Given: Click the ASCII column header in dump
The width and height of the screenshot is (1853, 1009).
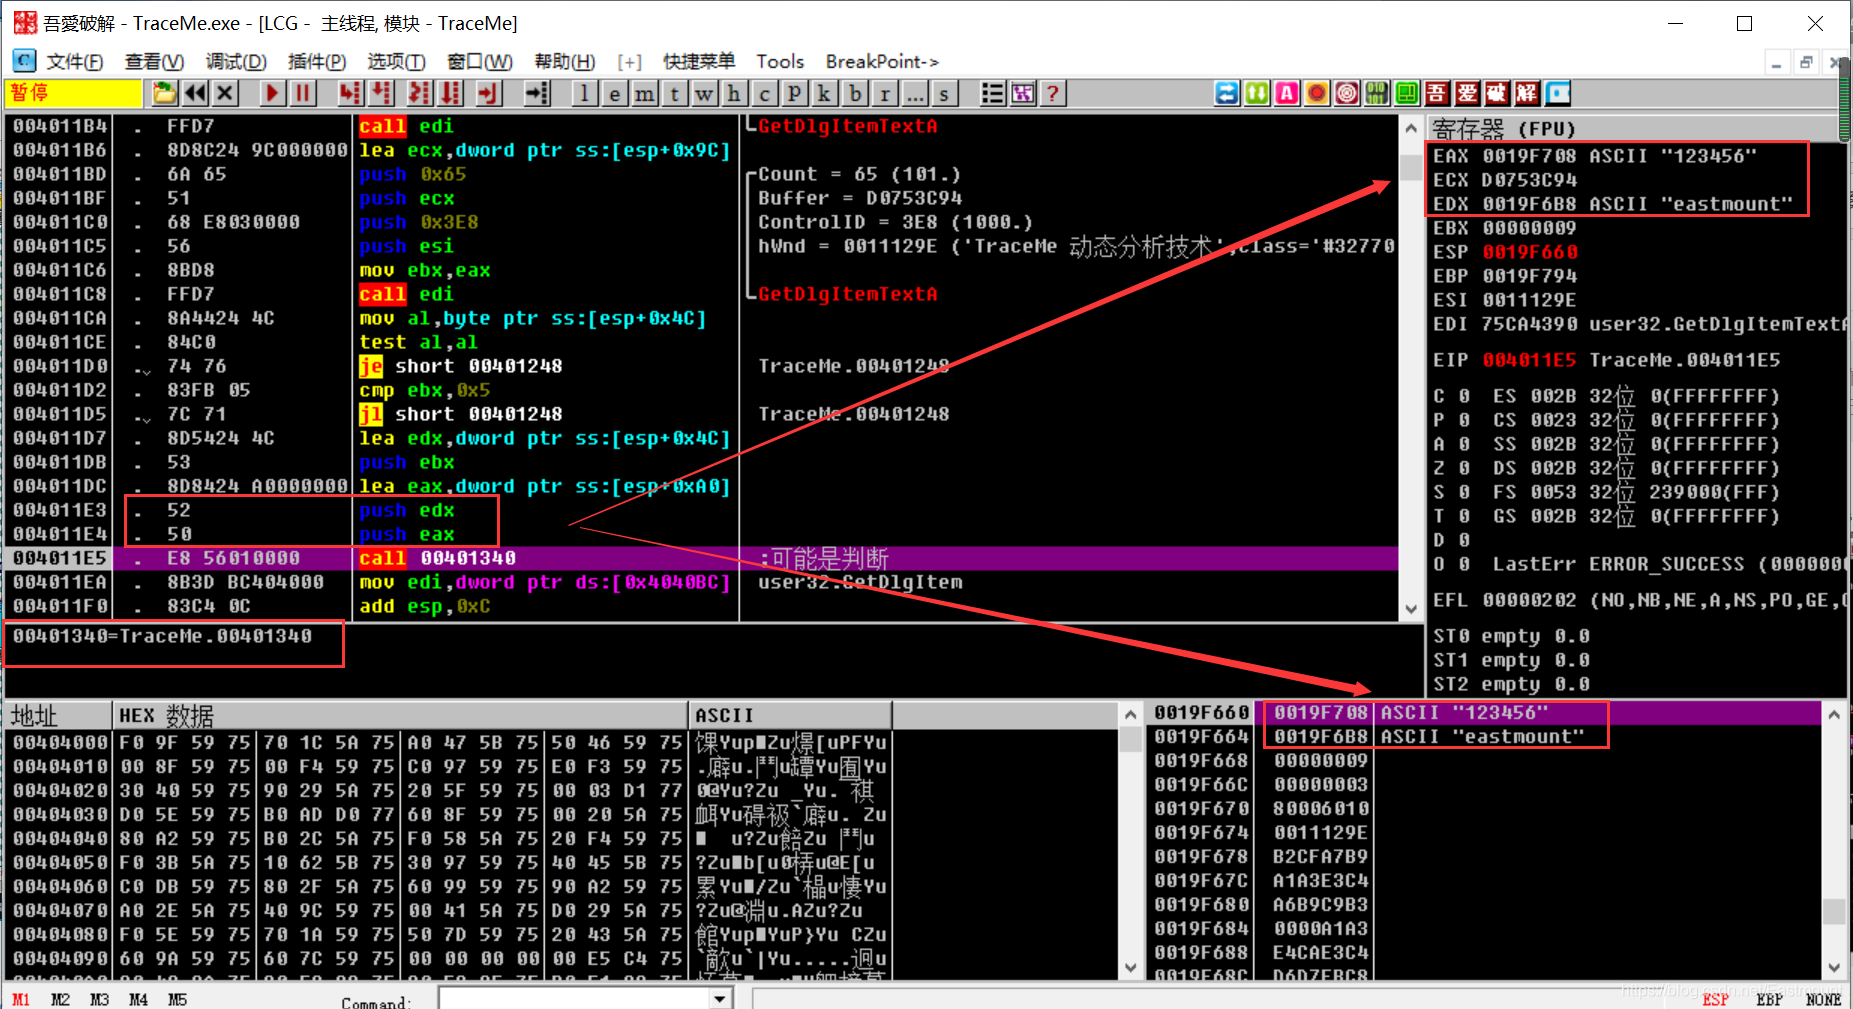Looking at the screenshot, I should point(790,715).
